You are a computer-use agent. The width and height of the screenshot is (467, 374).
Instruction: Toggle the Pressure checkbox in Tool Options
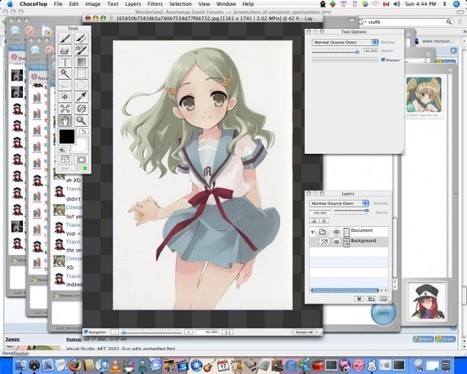pos(383,60)
